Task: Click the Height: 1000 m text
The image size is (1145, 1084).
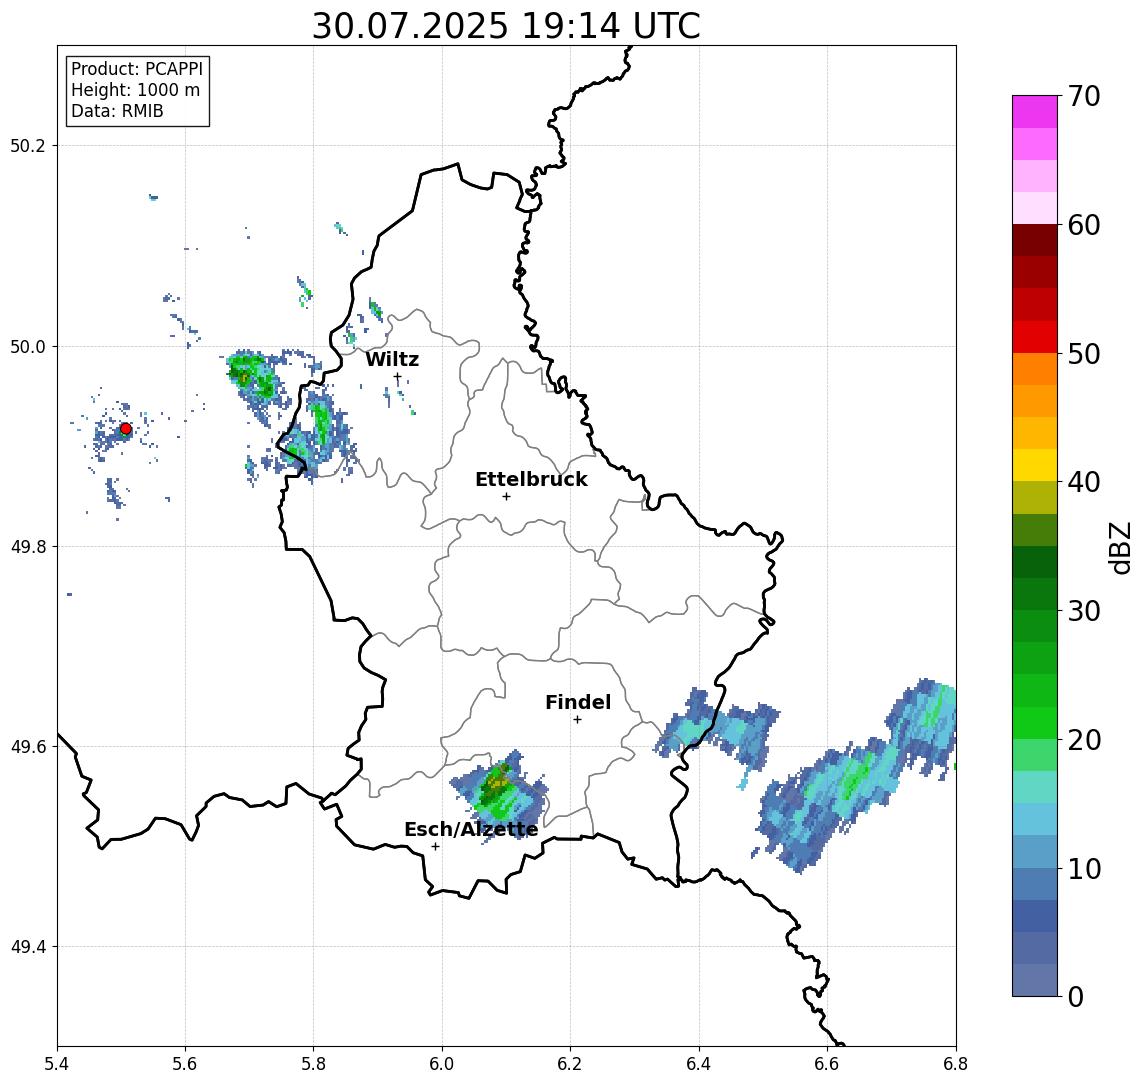Action: coord(135,90)
